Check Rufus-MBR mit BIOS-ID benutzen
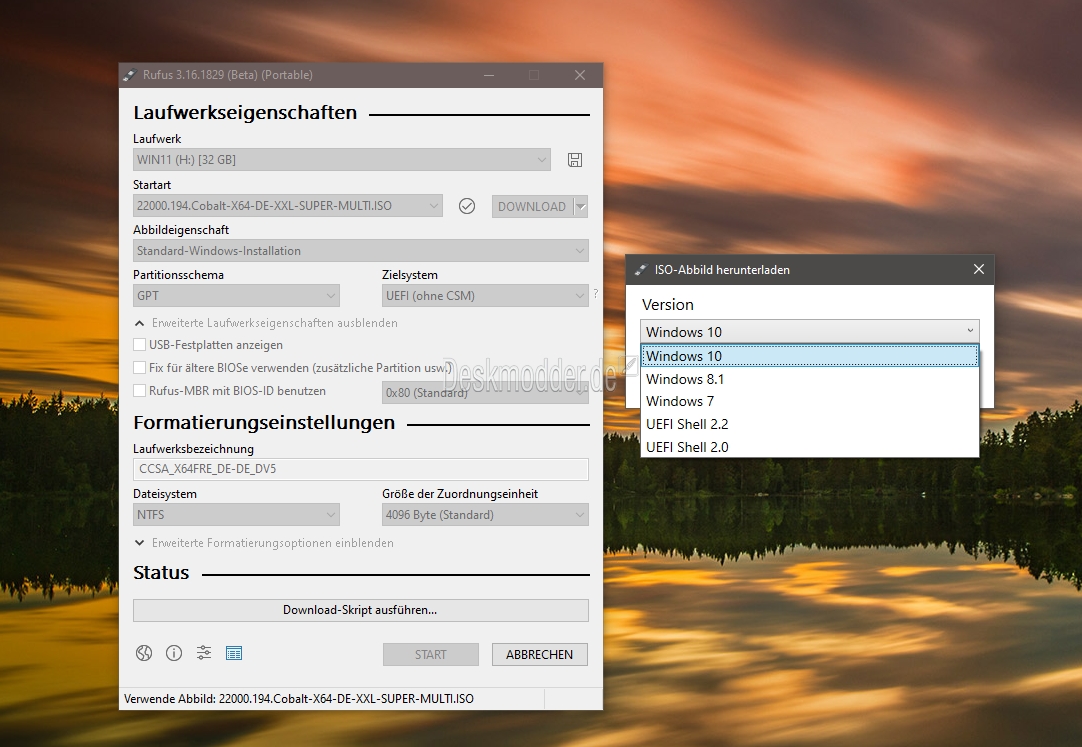Screen dimensions: 1082x747 coord(139,390)
